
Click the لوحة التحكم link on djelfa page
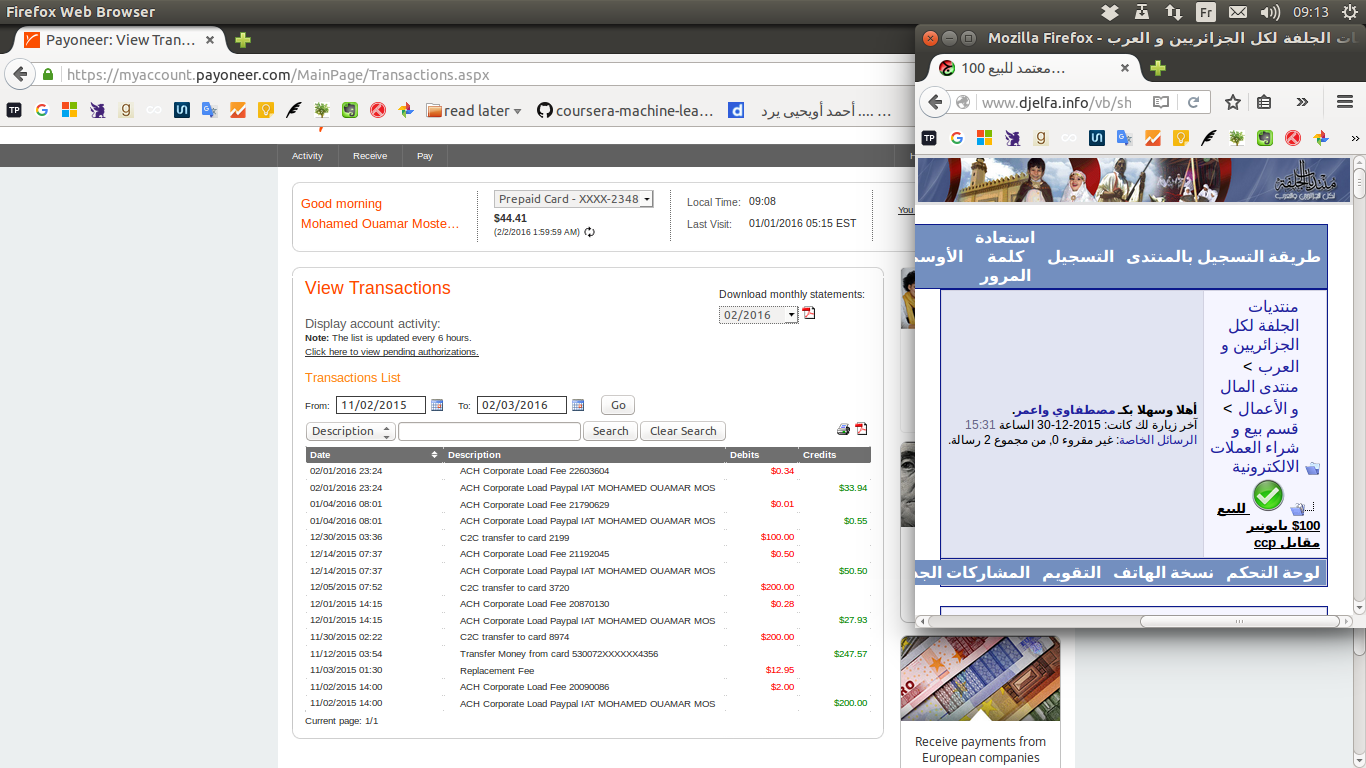click(1273, 573)
